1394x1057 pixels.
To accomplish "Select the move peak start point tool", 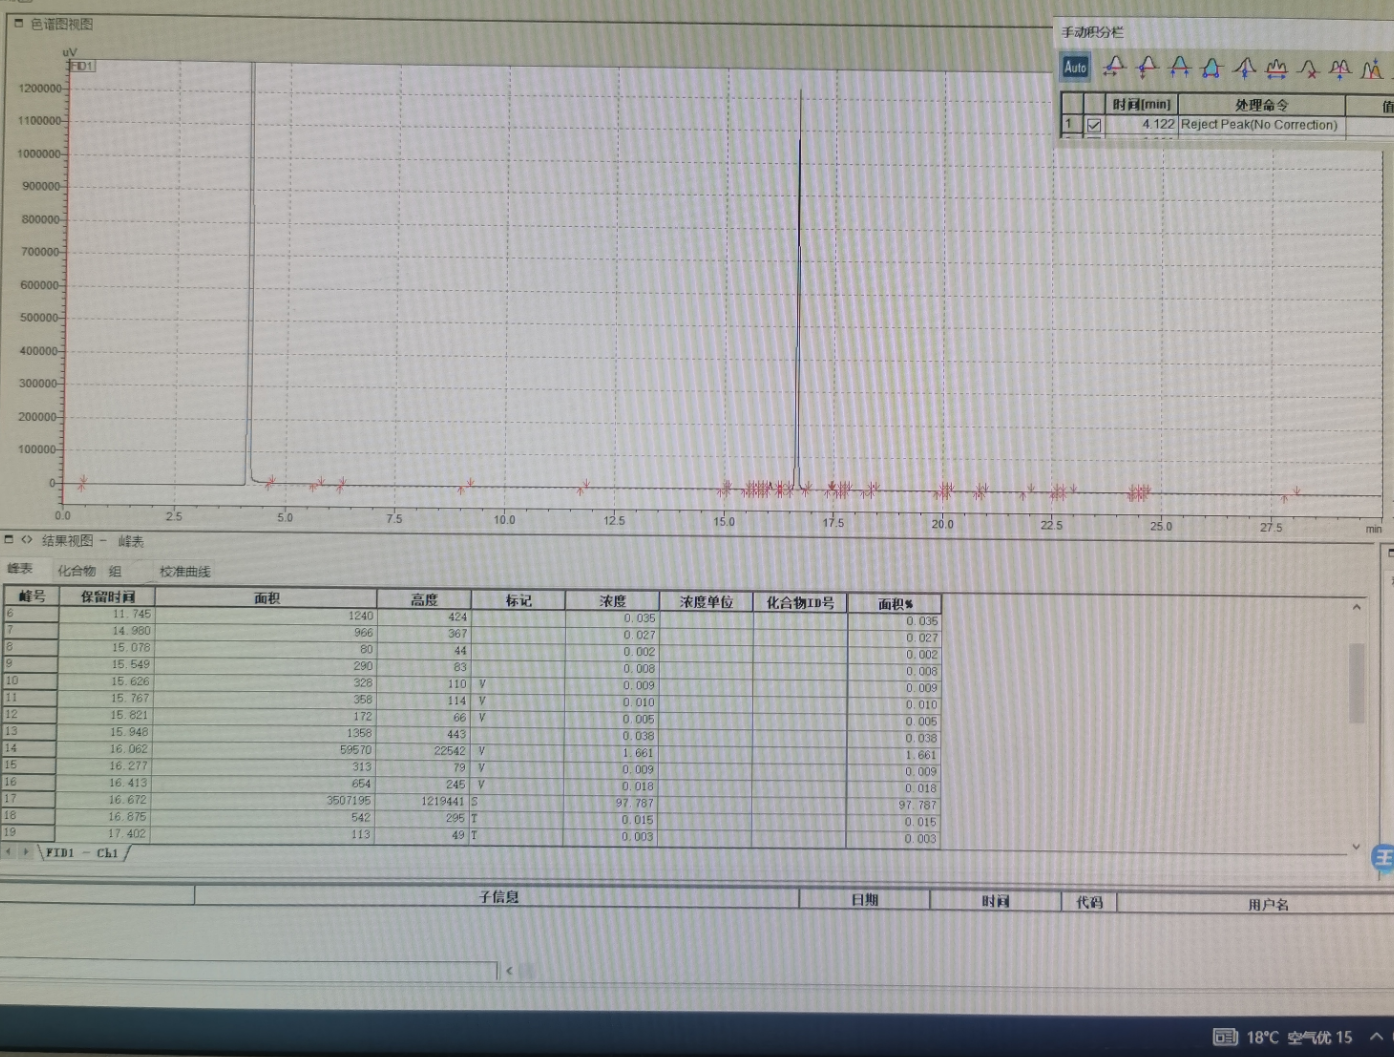I will [1114, 67].
